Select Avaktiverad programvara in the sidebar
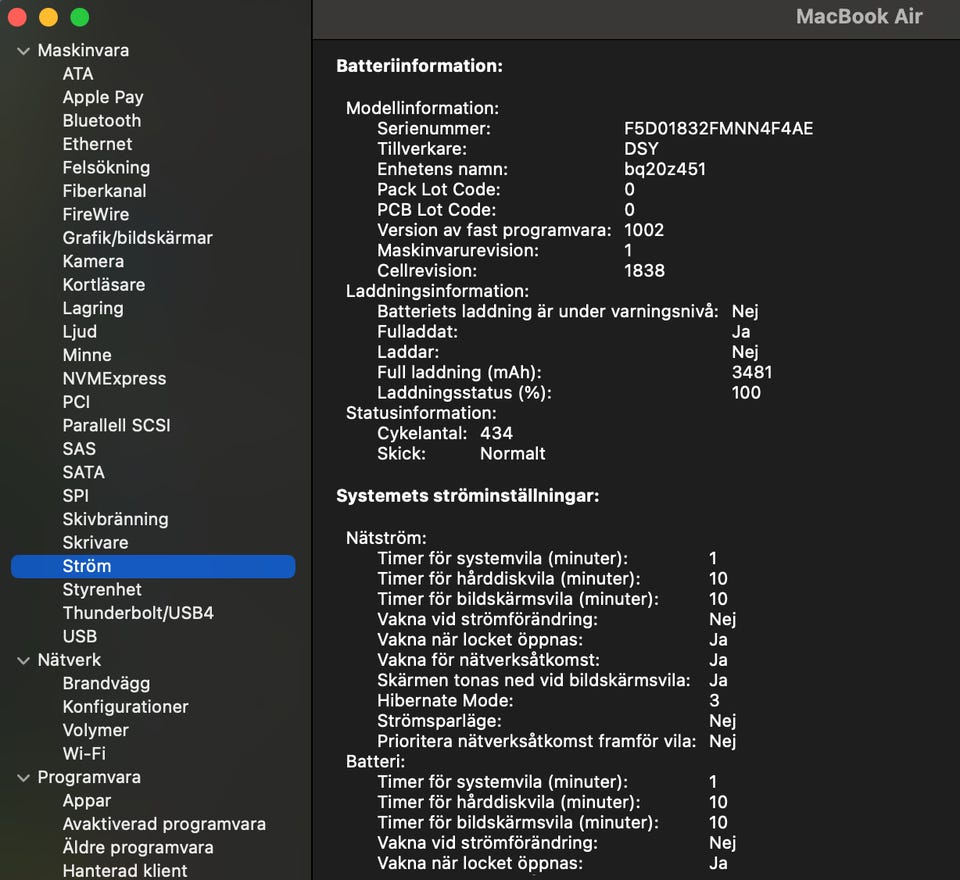Screen dimensions: 960x880 (x=164, y=824)
